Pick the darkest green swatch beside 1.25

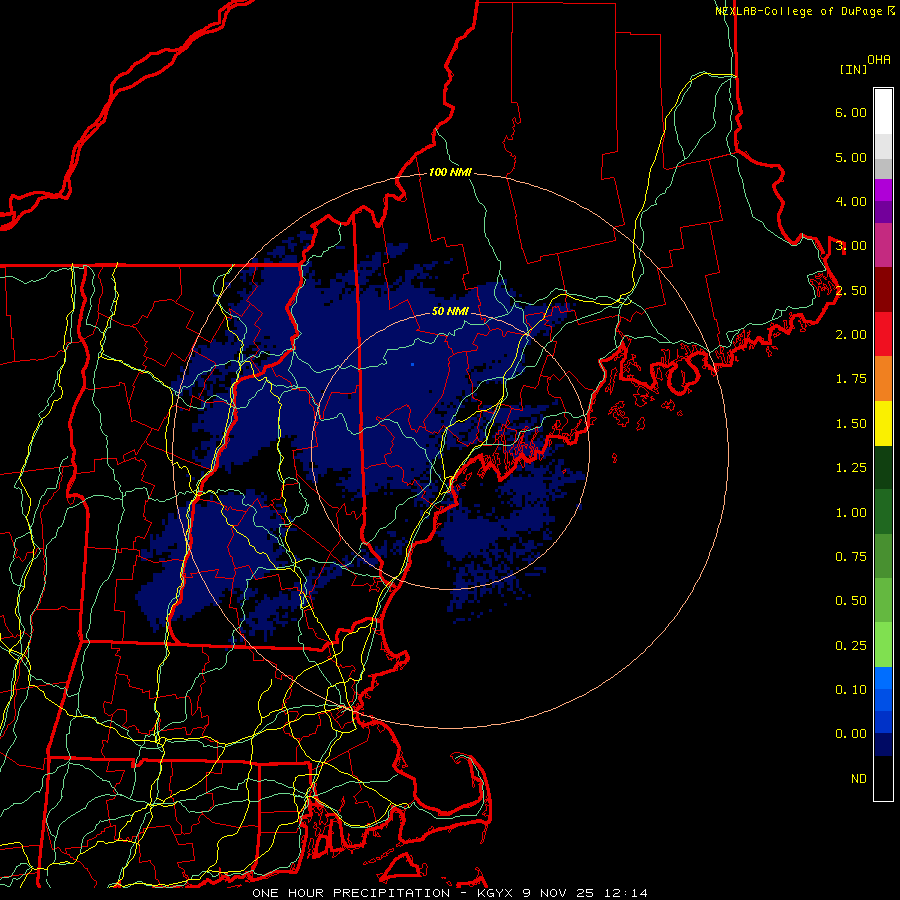tap(883, 468)
